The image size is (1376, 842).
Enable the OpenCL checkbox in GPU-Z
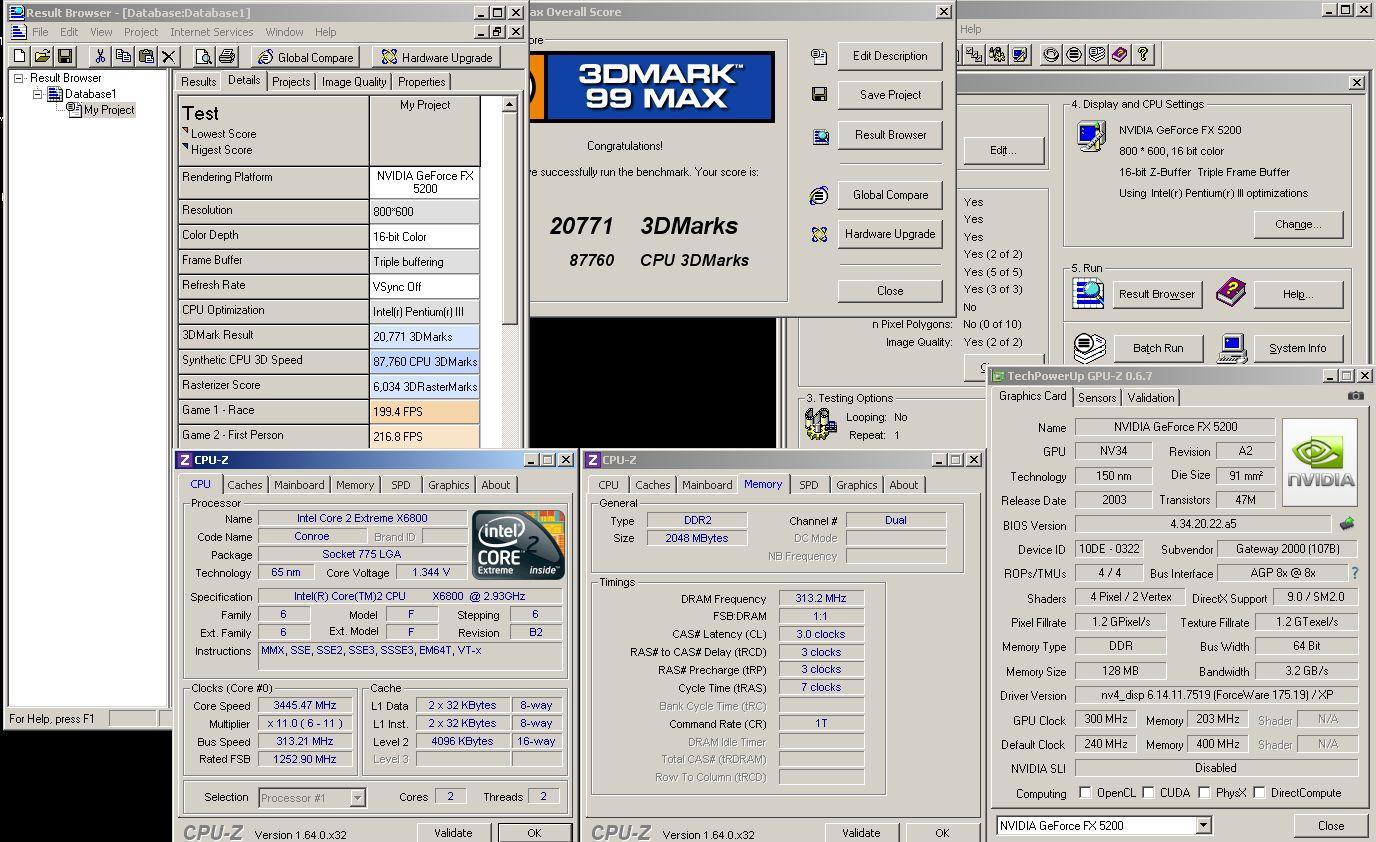click(1085, 793)
